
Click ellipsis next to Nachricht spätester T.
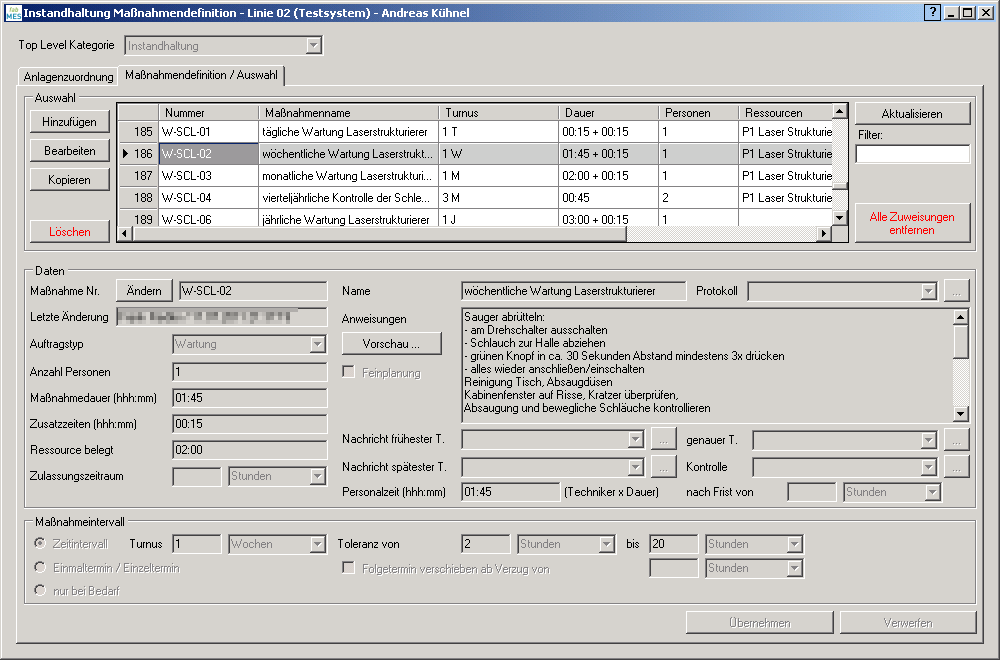coord(664,466)
